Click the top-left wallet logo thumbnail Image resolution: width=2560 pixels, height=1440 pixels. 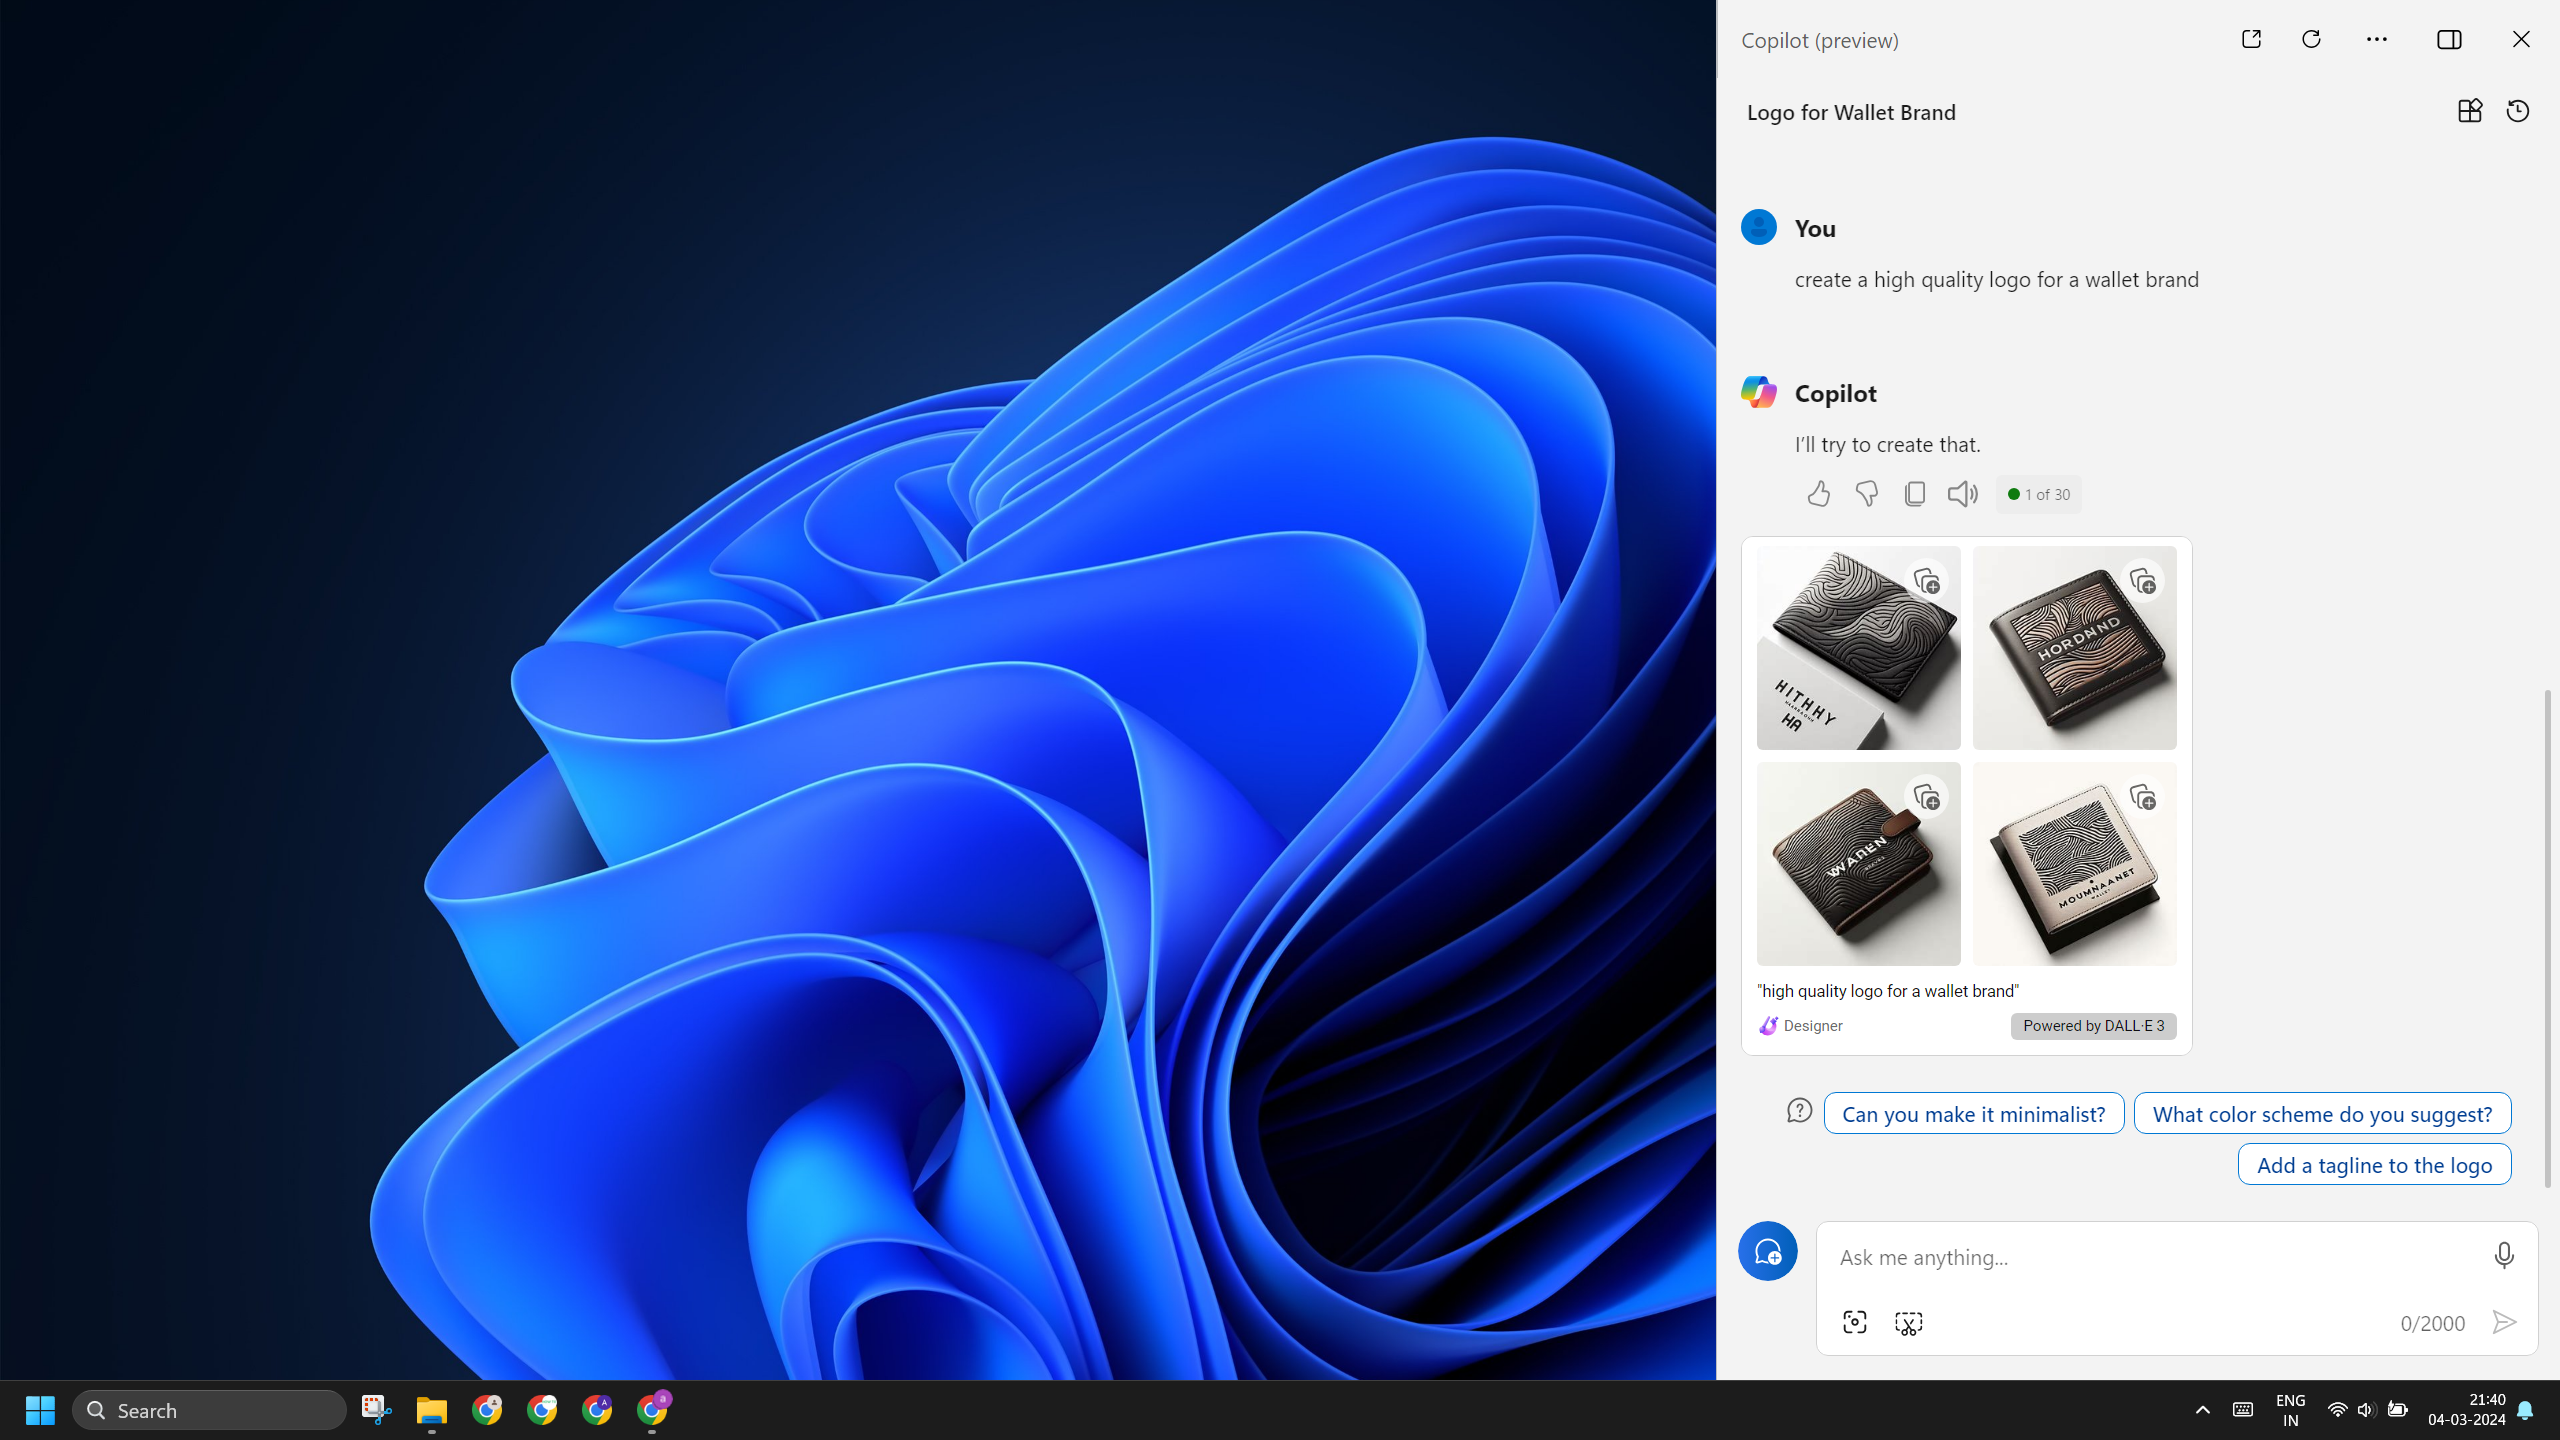[x=1858, y=647]
